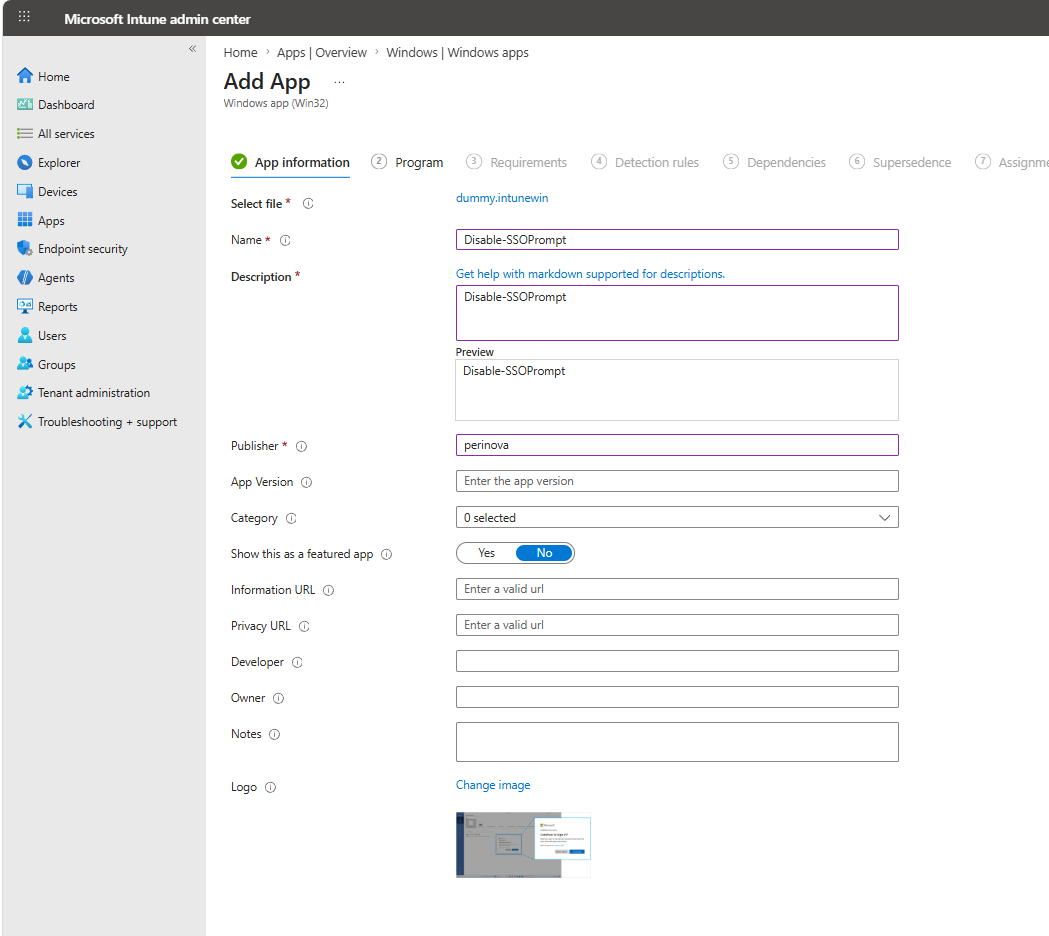1049x936 pixels.
Task: Click Tenant administration gear icon
Action: tap(25, 393)
